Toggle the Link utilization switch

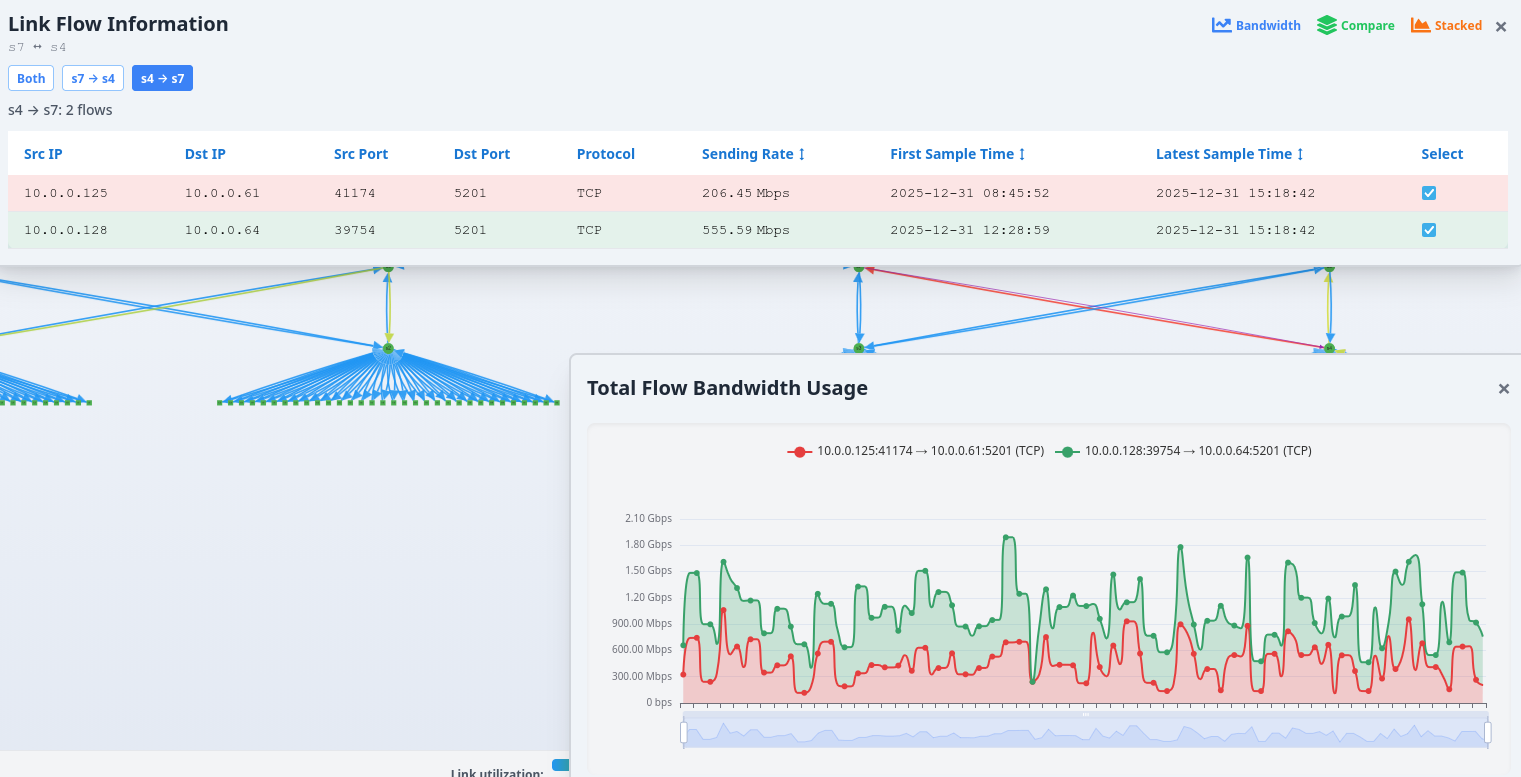click(560, 766)
